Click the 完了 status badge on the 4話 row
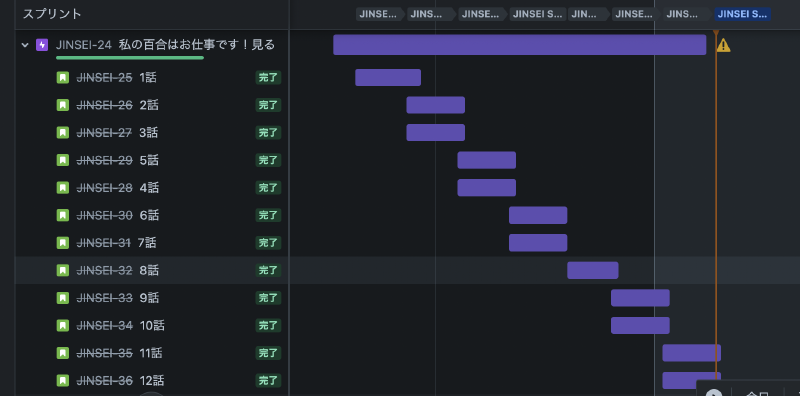Image resolution: width=800 pixels, height=396 pixels. (268, 188)
